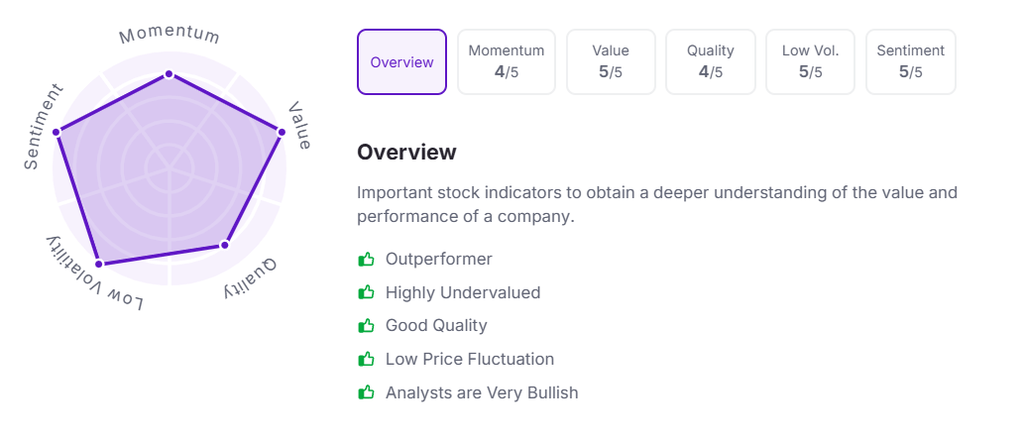Viewport: 1024px width, 436px height.
Task: Click the Momentum data point on radar chart
Action: point(169,73)
